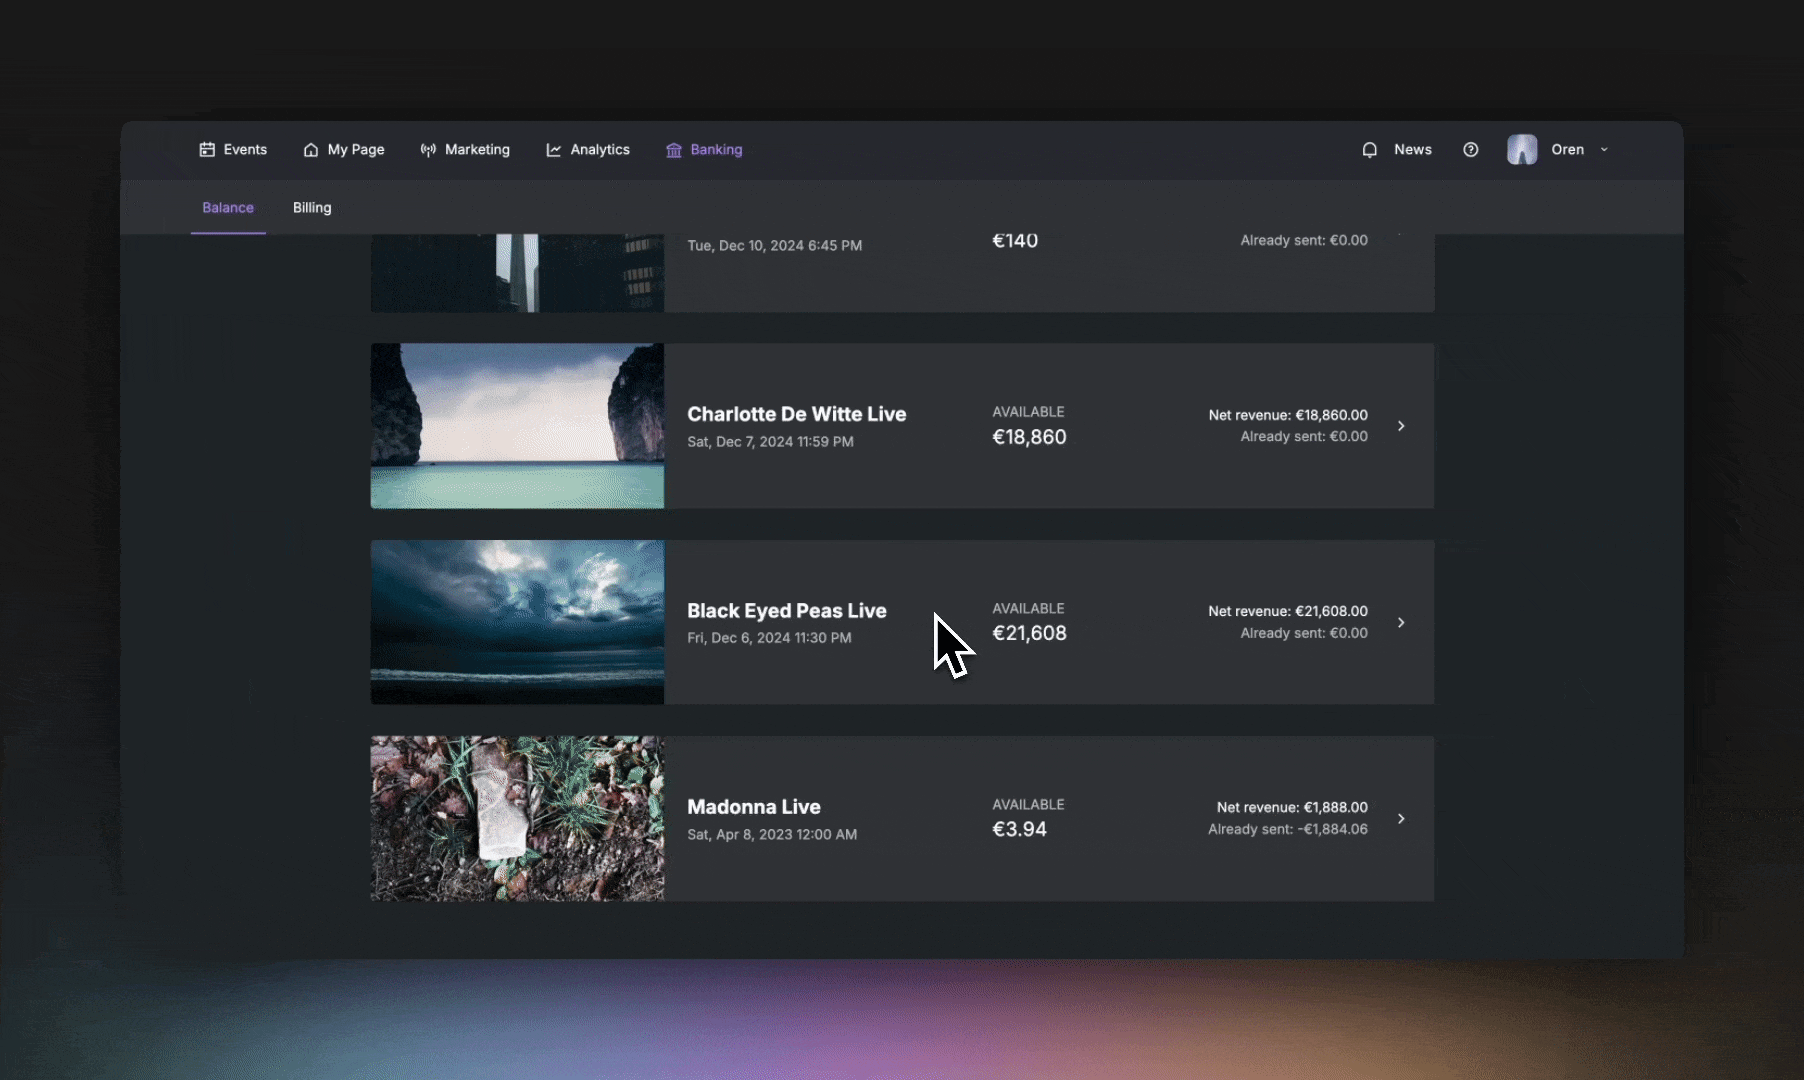1804x1080 pixels.
Task: Click the Oren profile avatar
Action: pos(1522,150)
